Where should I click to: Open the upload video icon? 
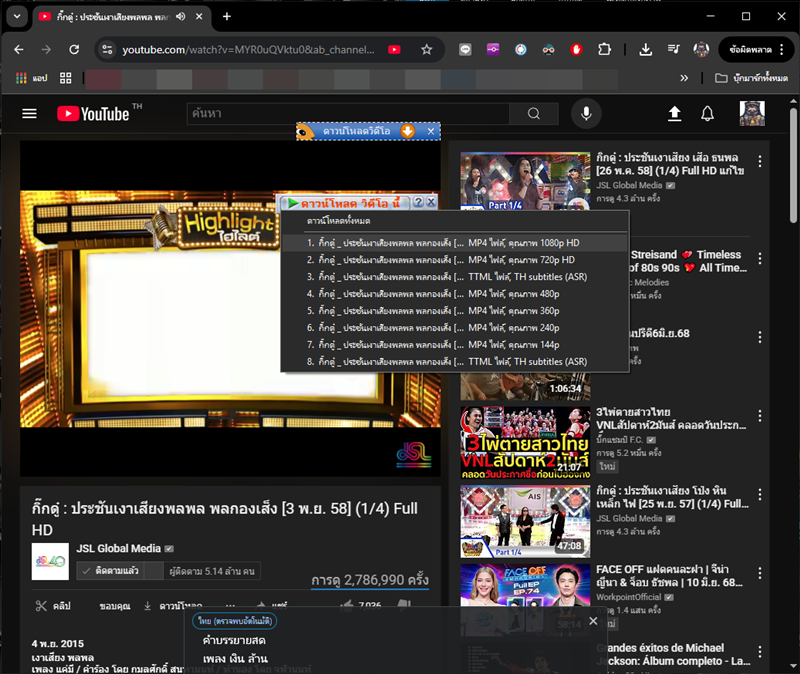pos(674,113)
